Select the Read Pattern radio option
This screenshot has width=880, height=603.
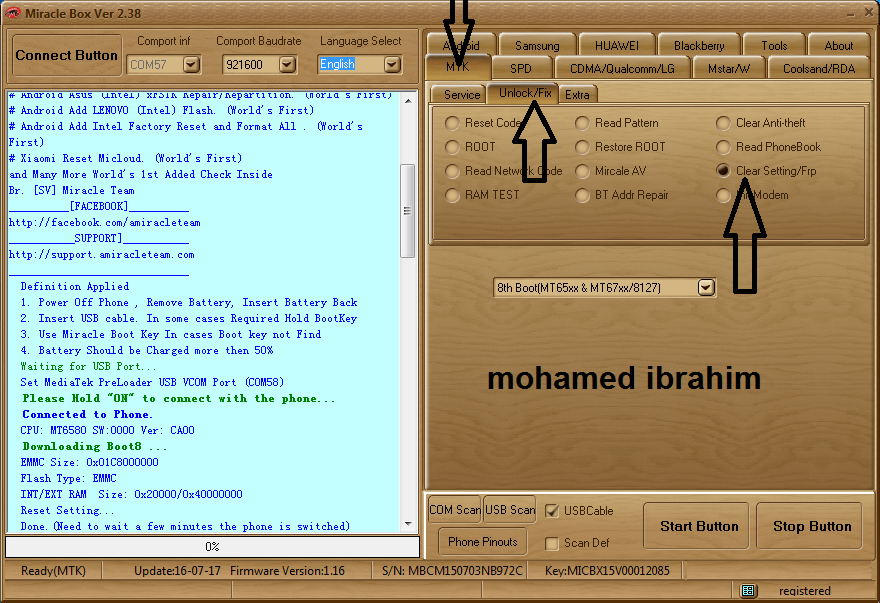tap(582, 123)
